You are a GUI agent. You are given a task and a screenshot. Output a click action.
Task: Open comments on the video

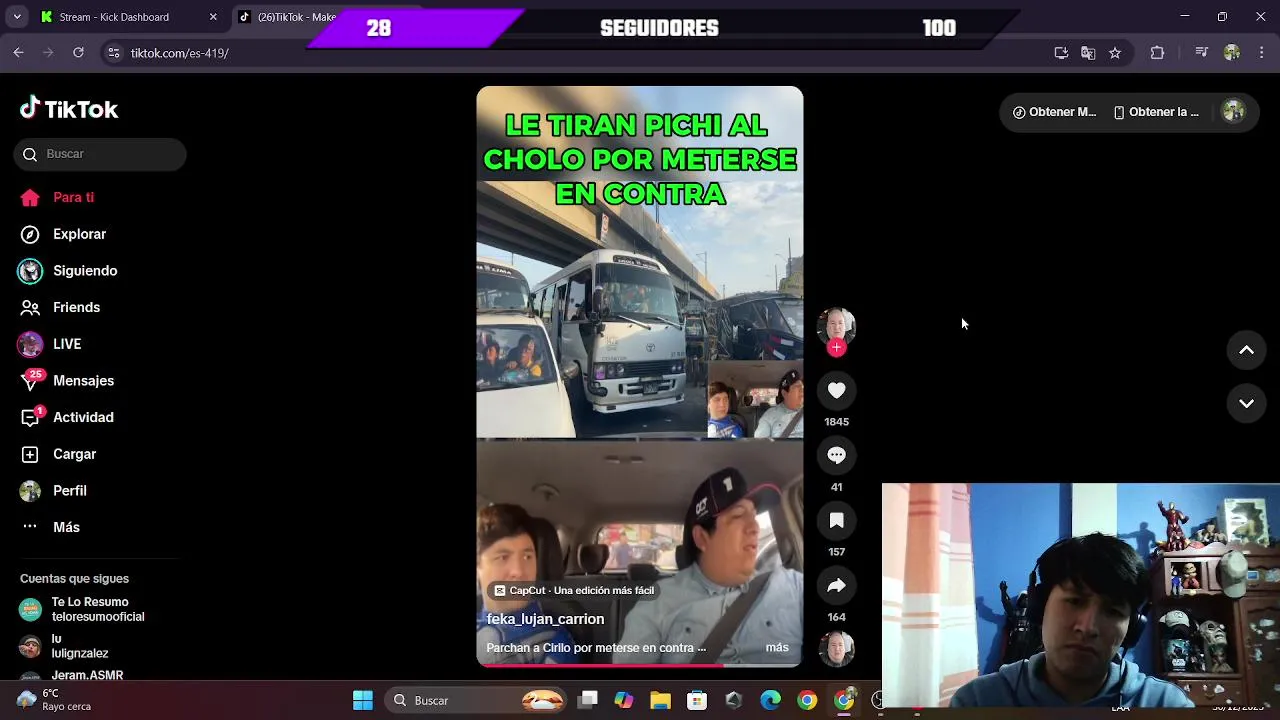point(837,456)
